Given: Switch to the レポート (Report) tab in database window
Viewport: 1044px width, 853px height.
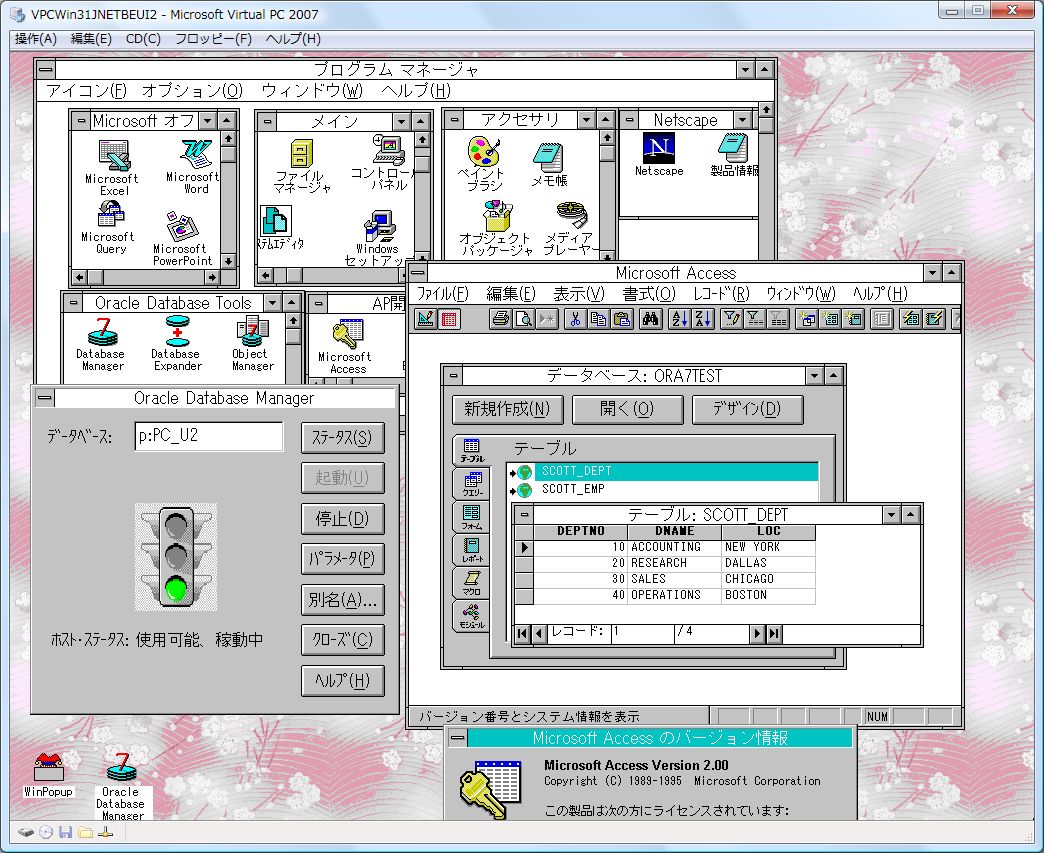Looking at the screenshot, I should [472, 550].
